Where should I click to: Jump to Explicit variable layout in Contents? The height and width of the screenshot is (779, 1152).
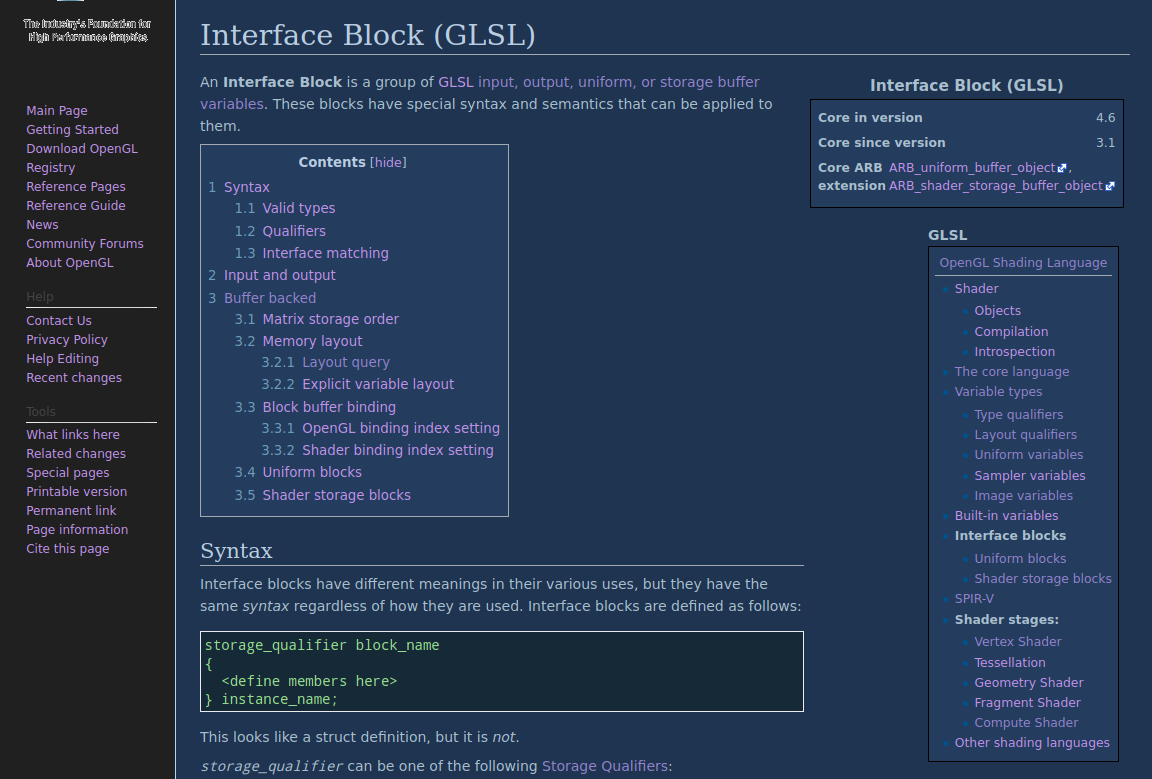tap(378, 383)
